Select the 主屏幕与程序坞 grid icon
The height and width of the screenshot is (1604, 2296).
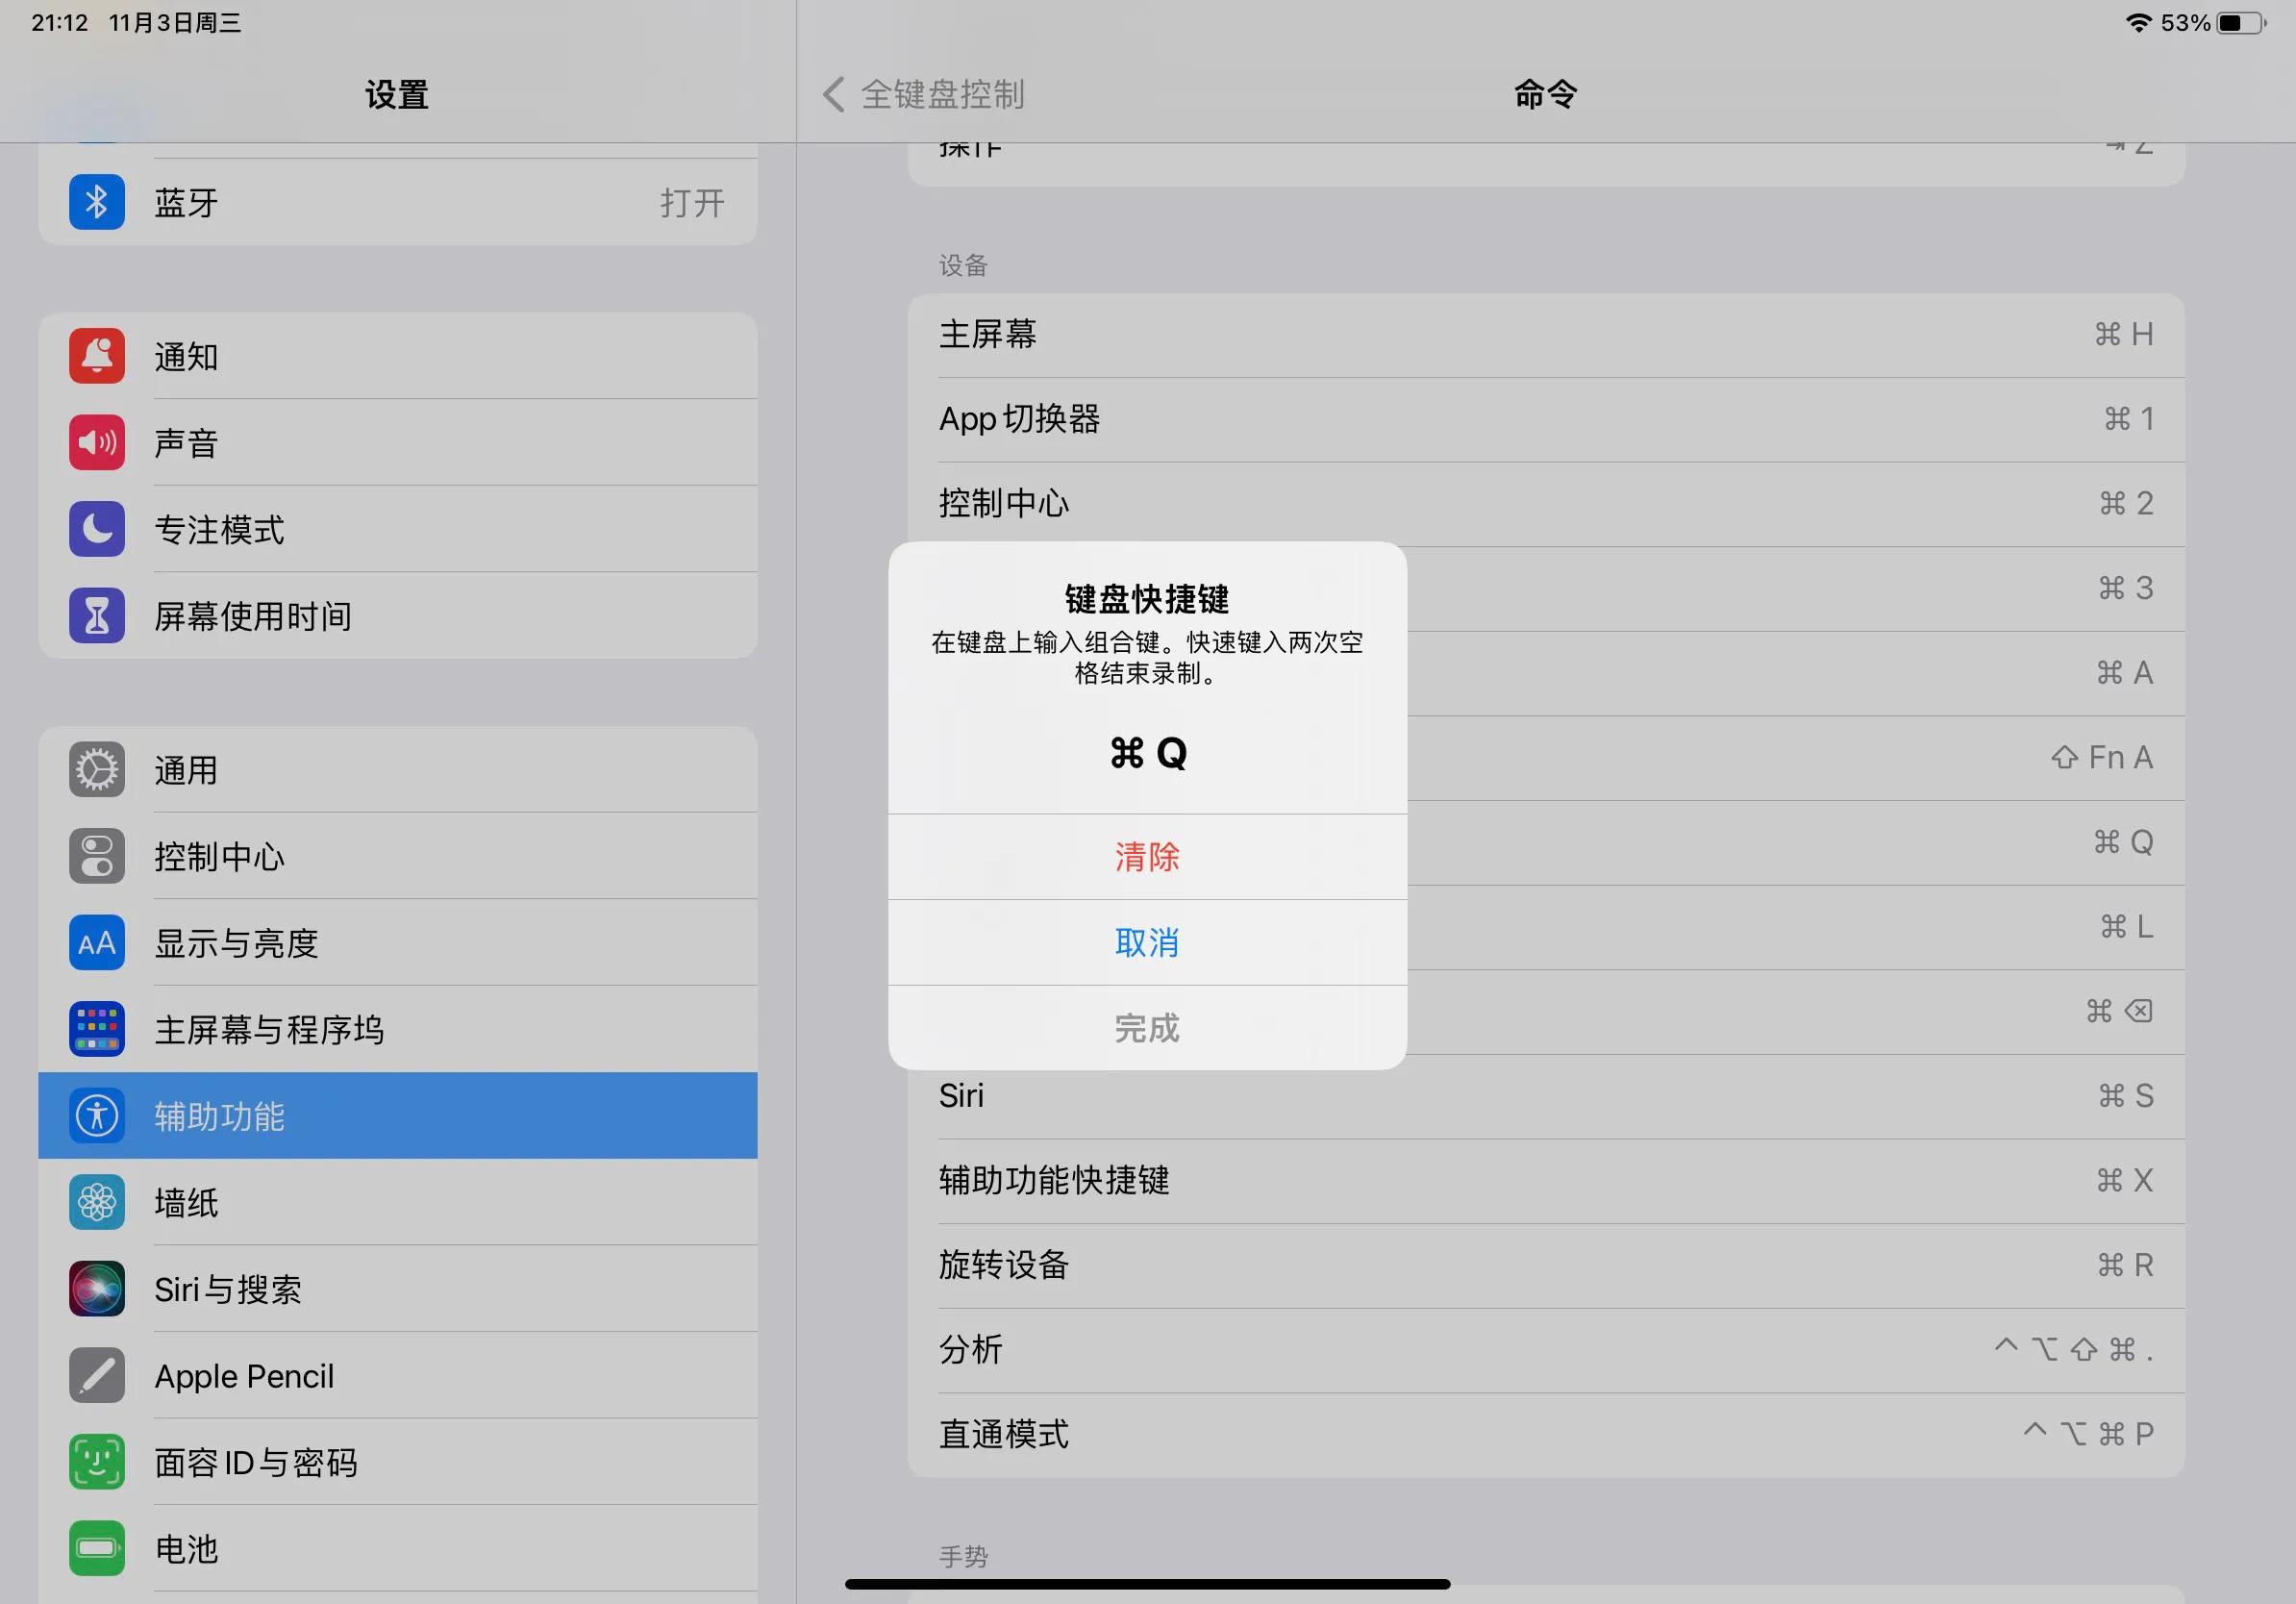(96, 1029)
